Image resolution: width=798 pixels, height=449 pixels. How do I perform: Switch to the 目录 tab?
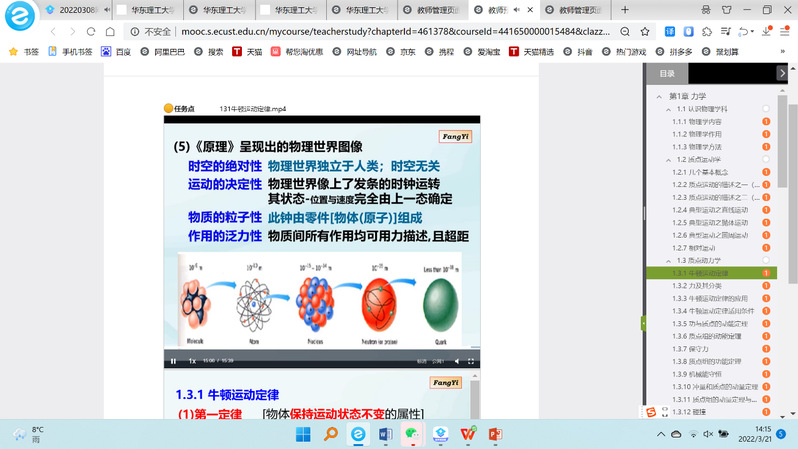[x=667, y=73]
